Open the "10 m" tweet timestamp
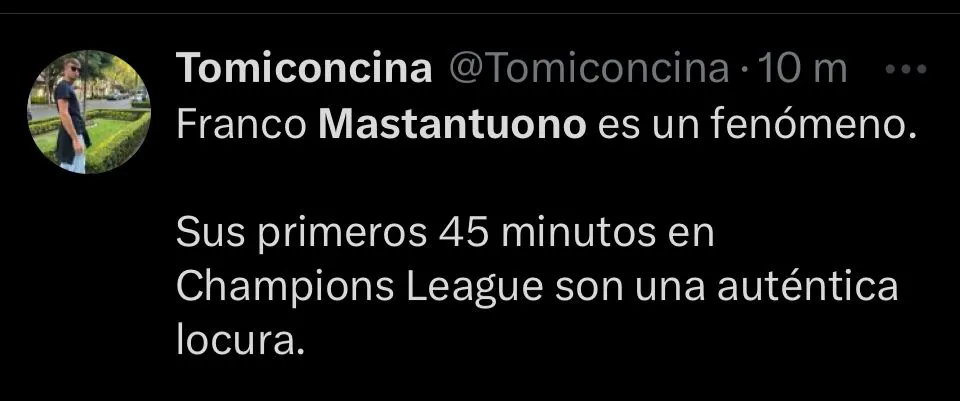The width and height of the screenshot is (960, 401). click(803, 69)
